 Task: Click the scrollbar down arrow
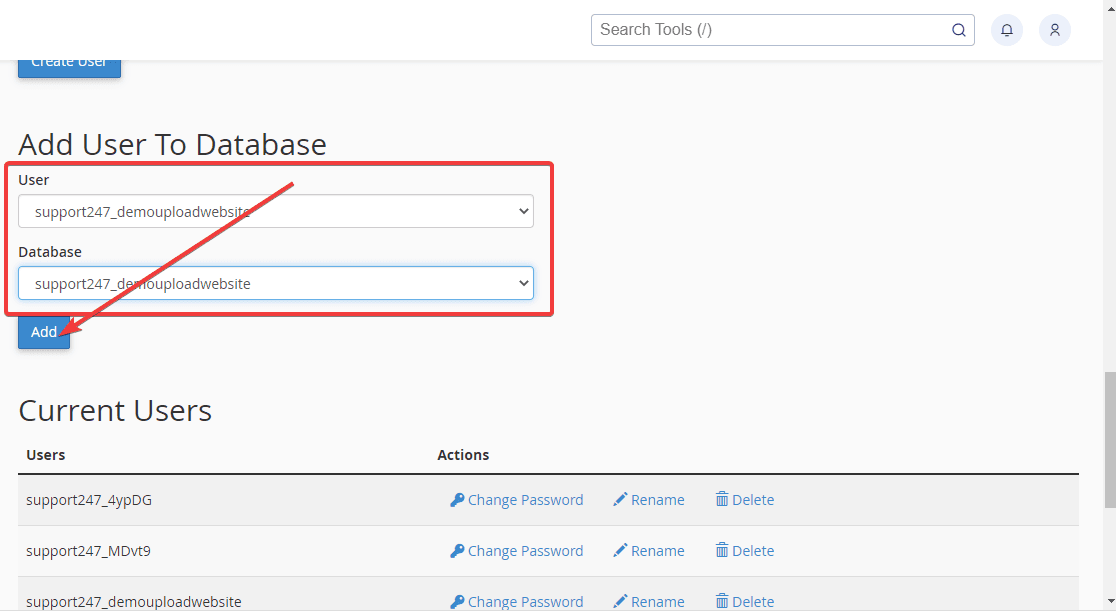click(x=1109, y=603)
